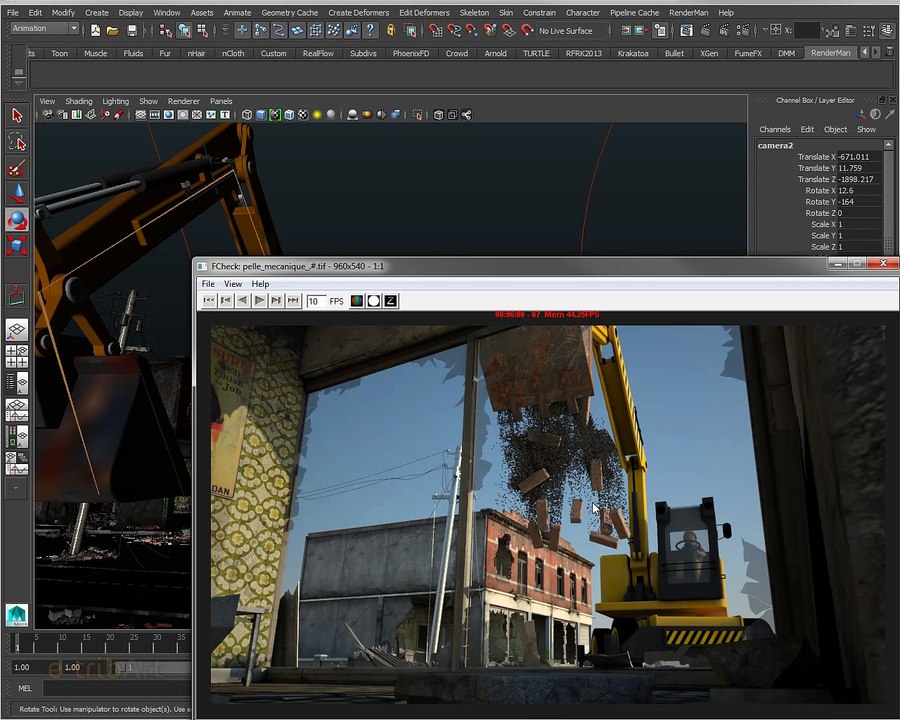900x720 pixels.
Task: Activate the Lasso Select tool
Action: (17, 142)
